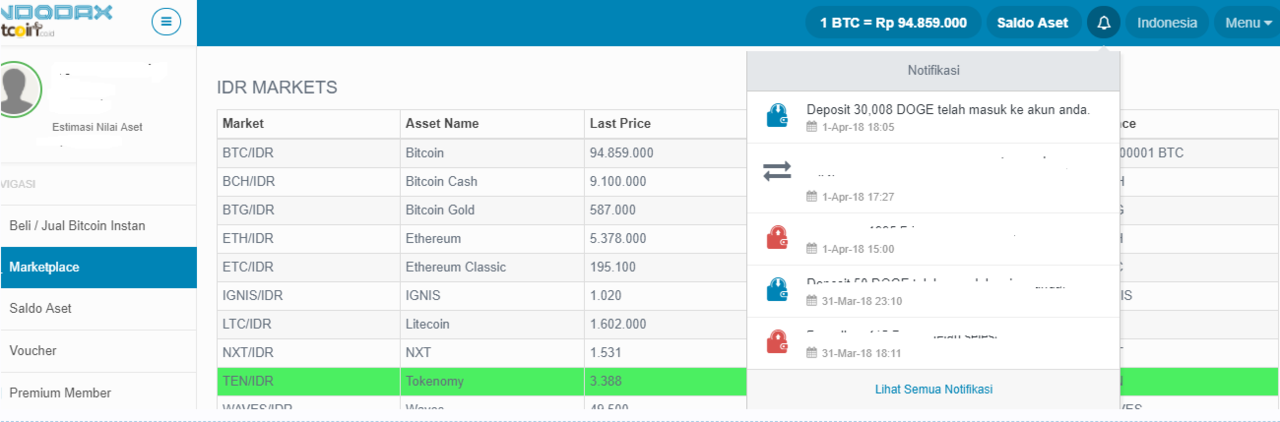
Task: Click the IDR MARKETS heading
Action: [277, 88]
